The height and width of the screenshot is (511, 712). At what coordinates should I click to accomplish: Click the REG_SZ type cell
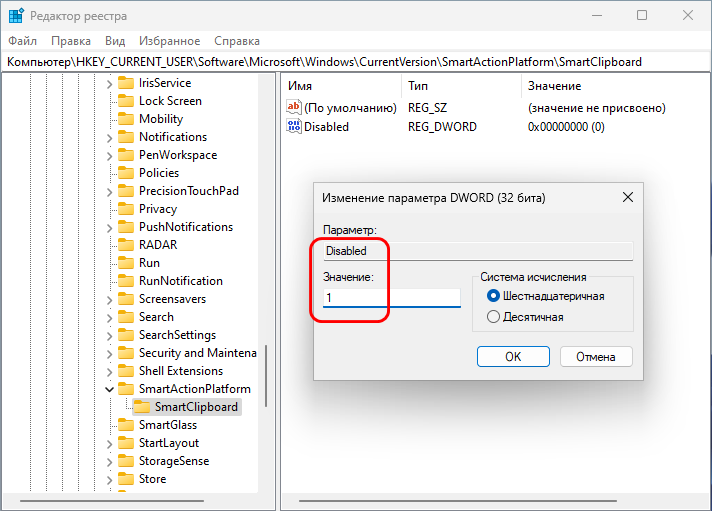click(x=427, y=108)
